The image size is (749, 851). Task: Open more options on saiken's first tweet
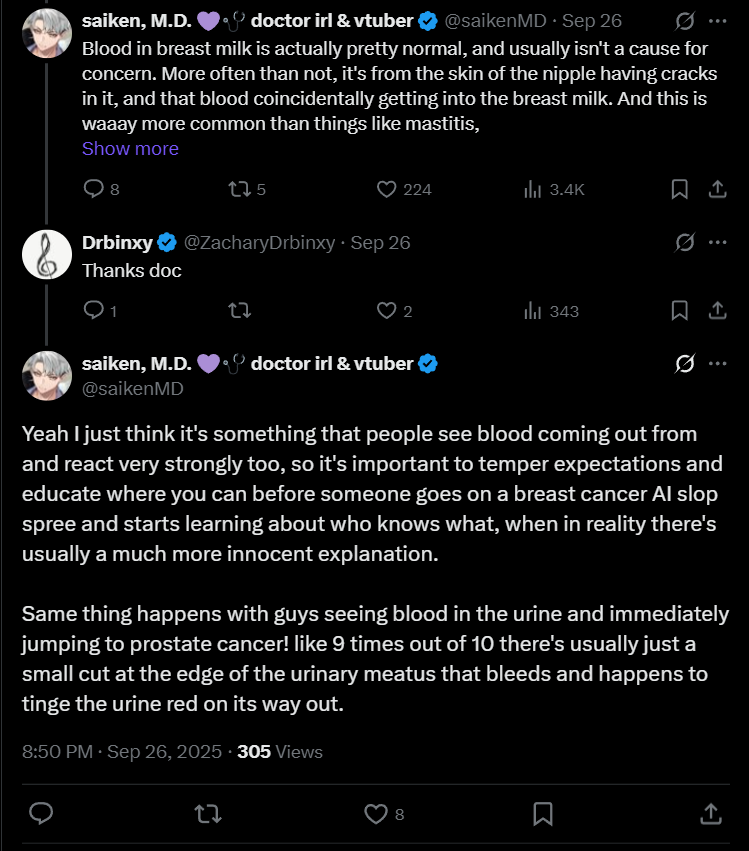point(717,20)
